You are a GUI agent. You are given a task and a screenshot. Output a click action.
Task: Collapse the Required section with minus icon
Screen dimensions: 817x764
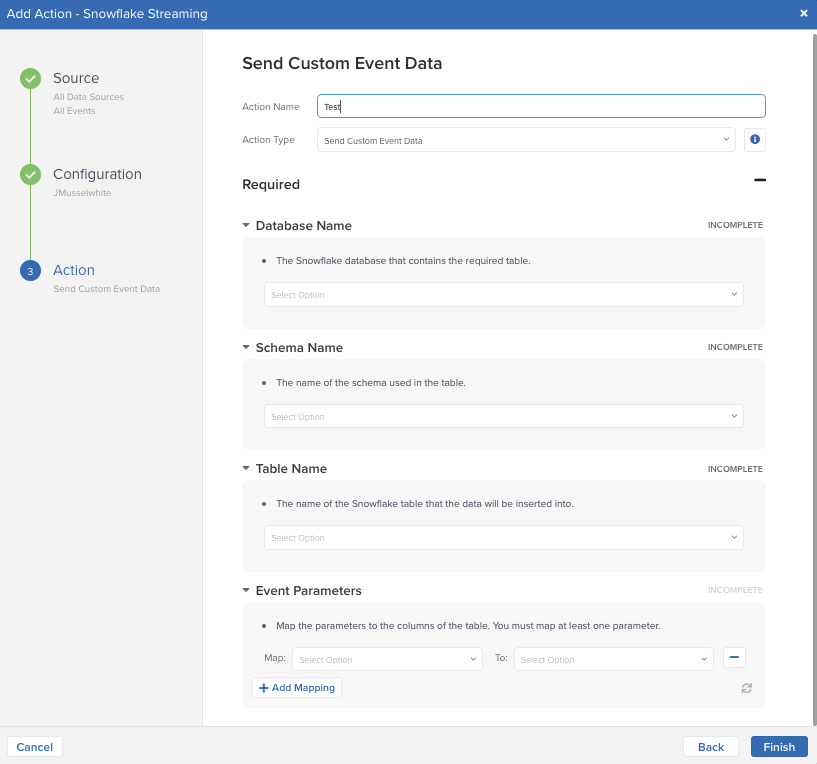[x=759, y=180]
